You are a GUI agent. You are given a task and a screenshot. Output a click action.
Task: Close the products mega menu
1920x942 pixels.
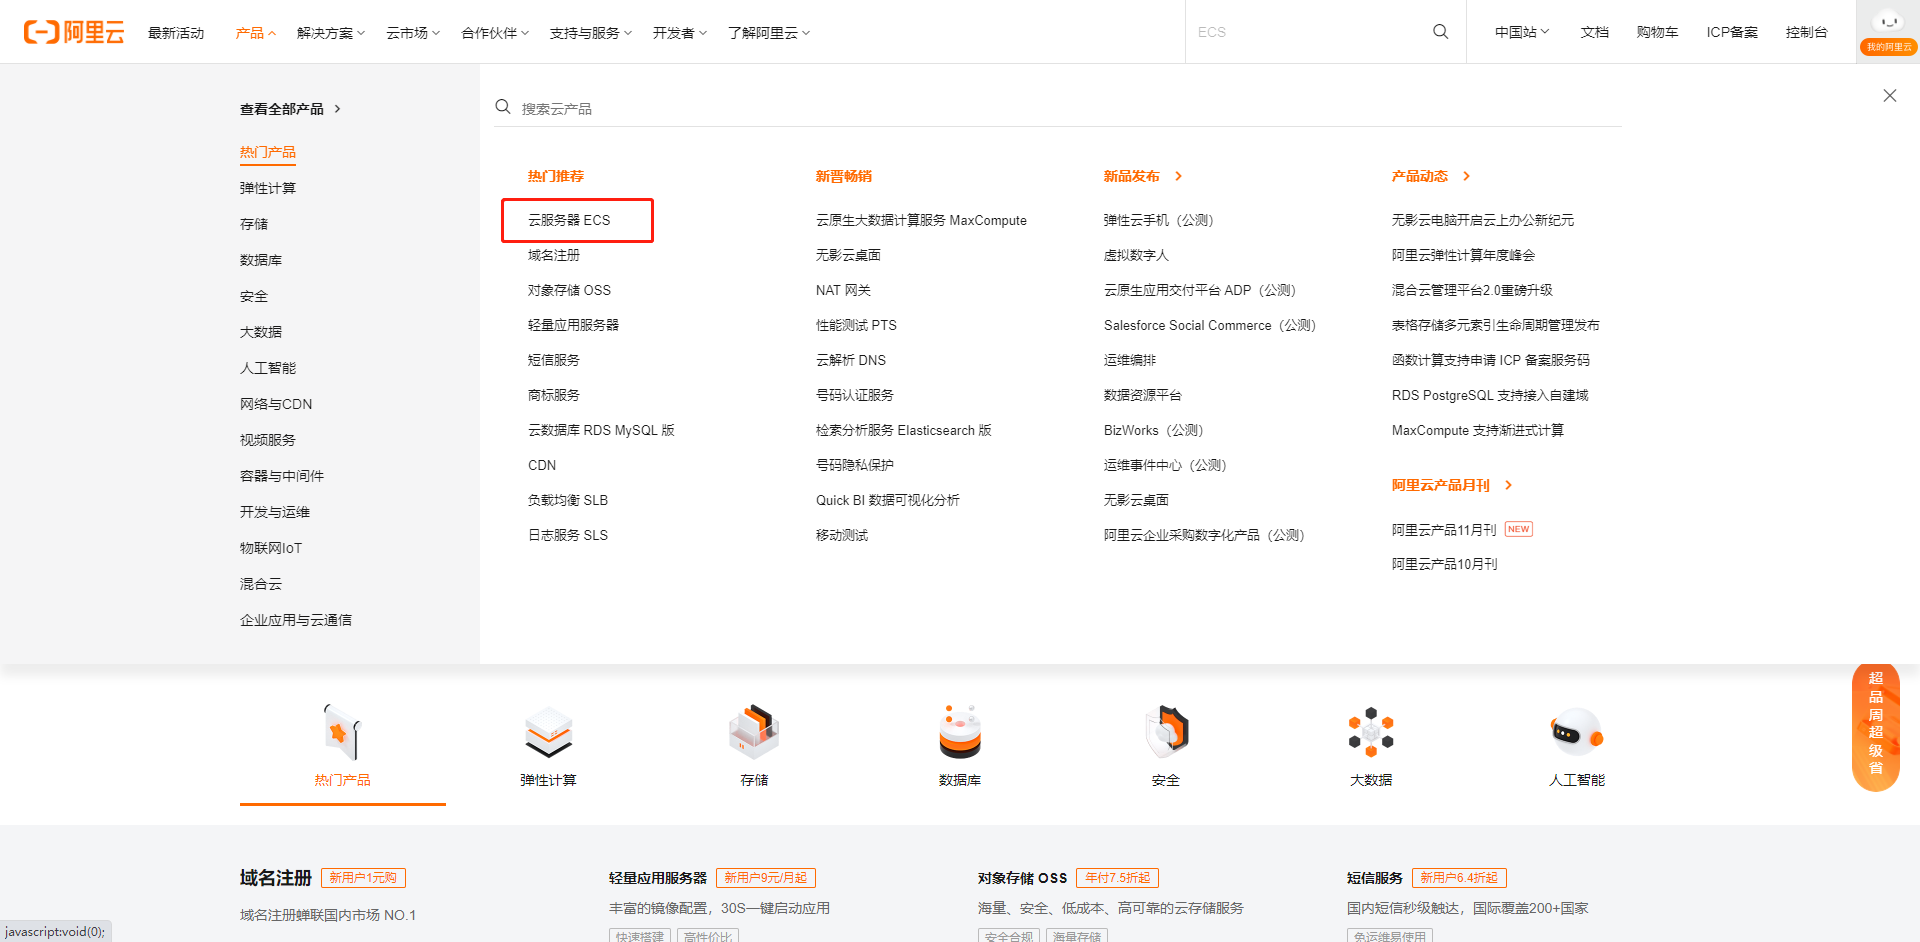tap(1889, 96)
